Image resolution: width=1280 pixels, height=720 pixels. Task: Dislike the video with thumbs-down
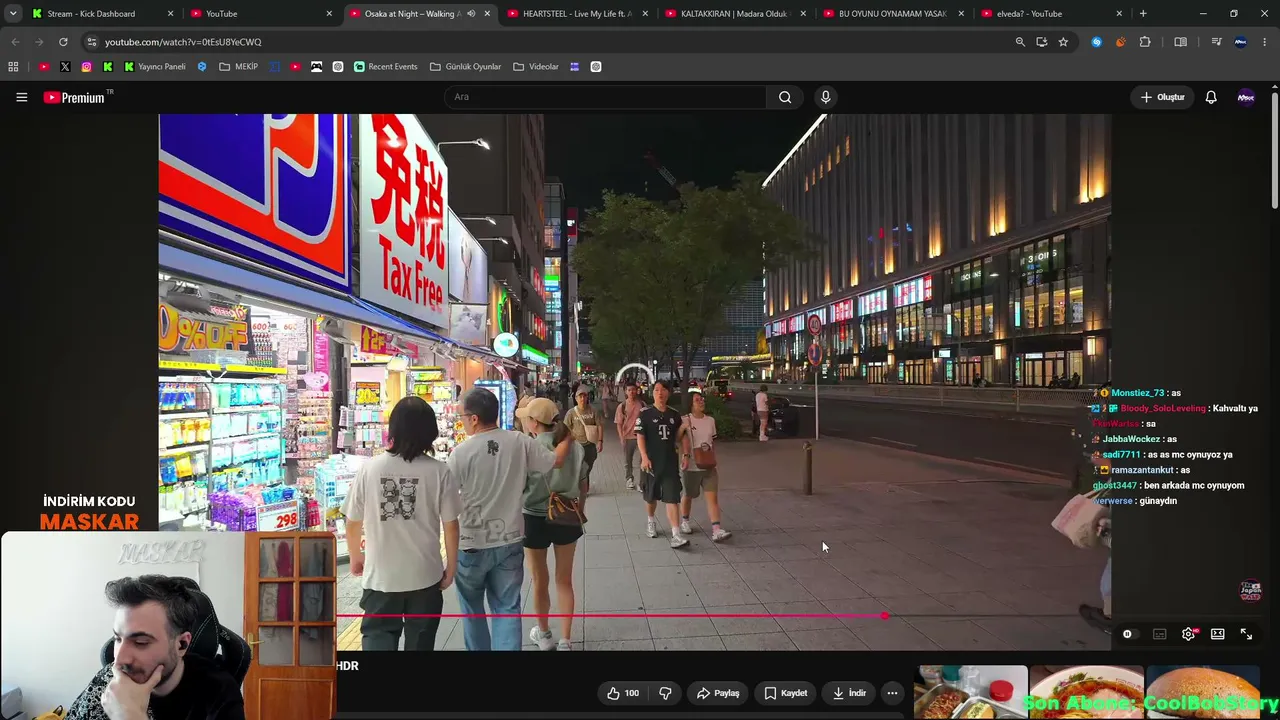(665, 693)
